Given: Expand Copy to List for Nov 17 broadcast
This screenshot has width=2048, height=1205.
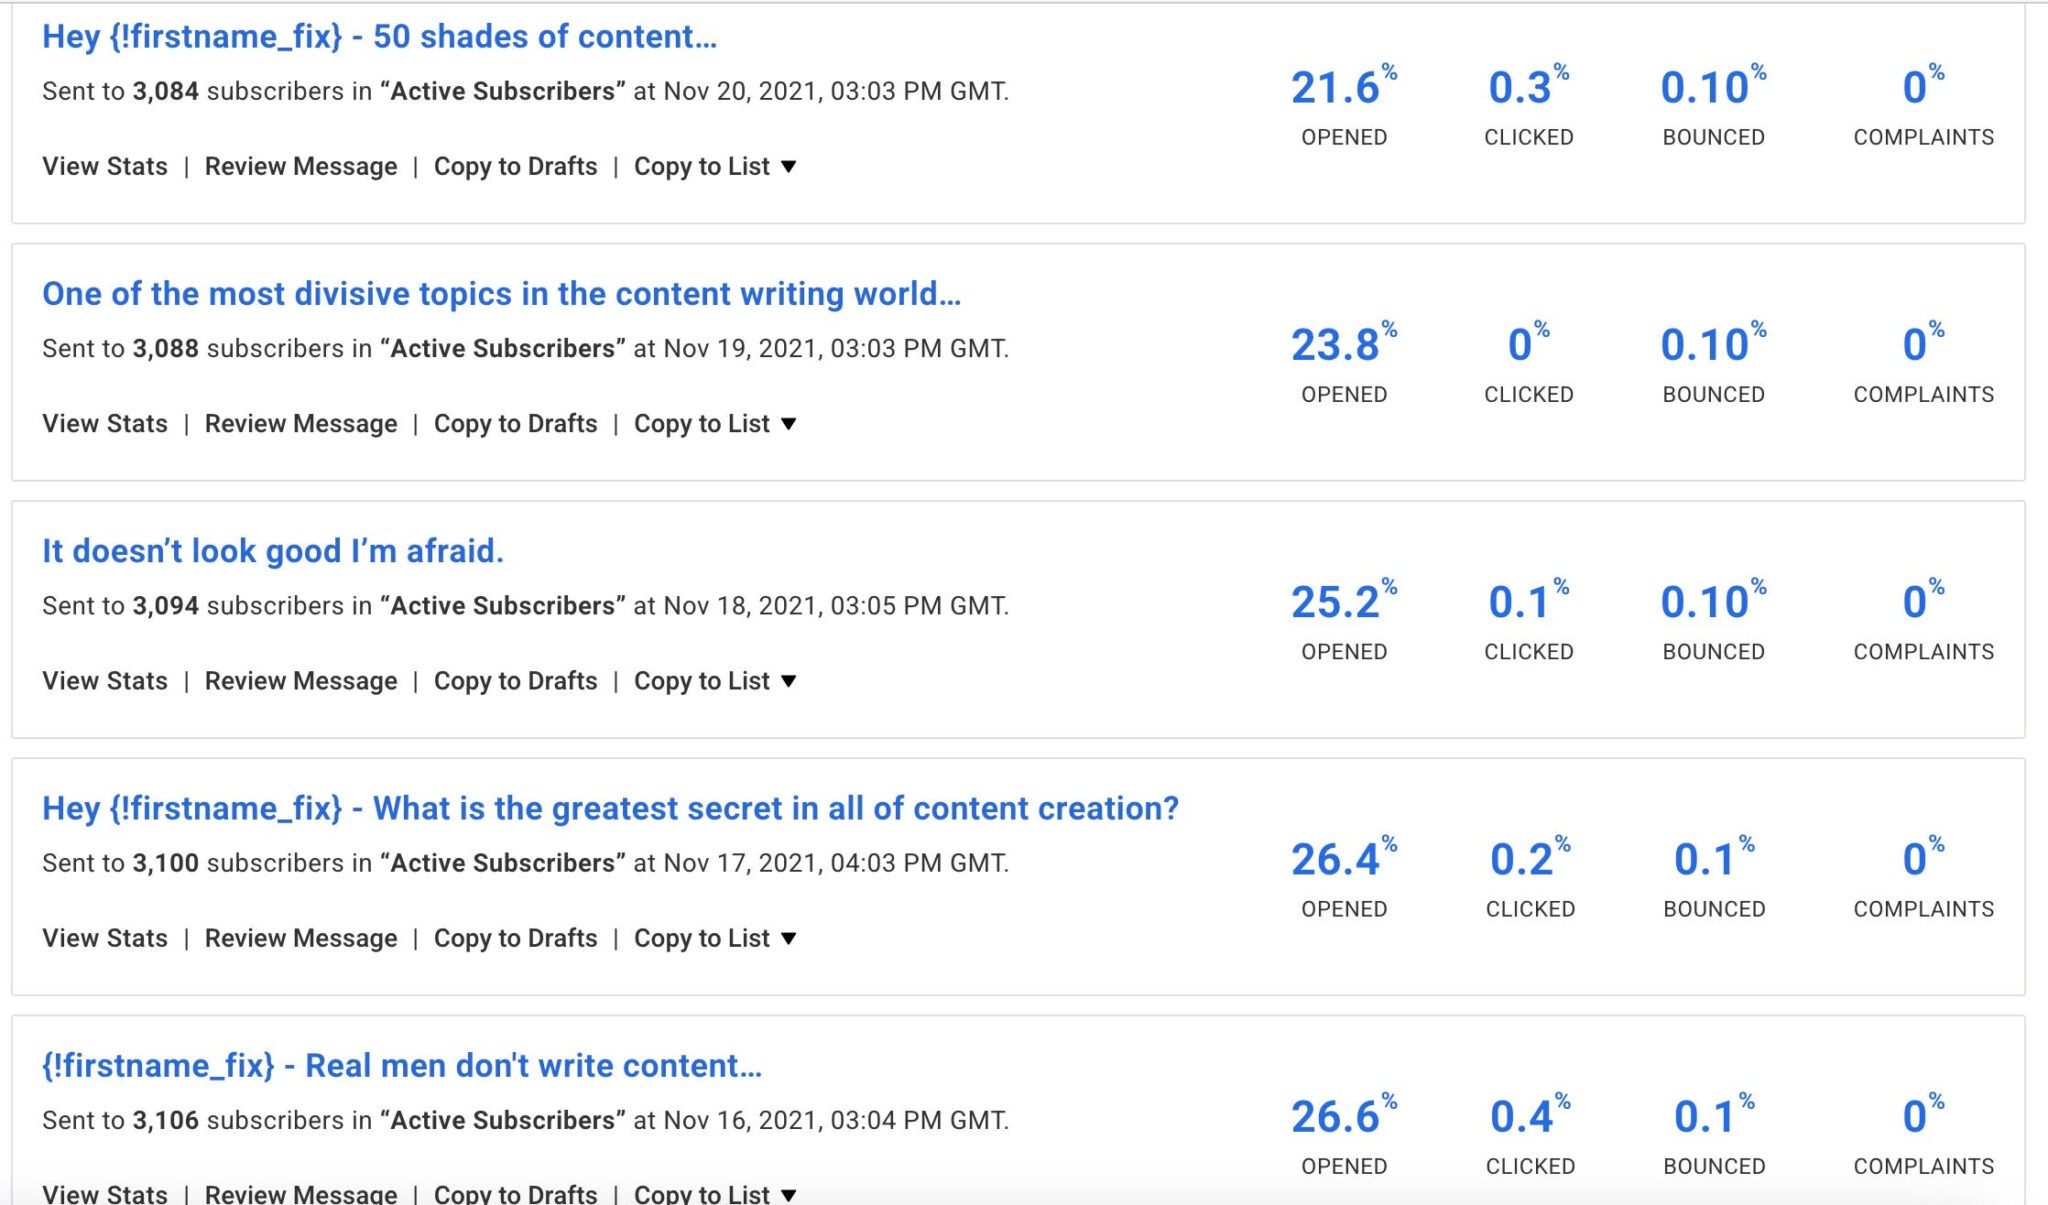Looking at the screenshot, I should tap(715, 938).
